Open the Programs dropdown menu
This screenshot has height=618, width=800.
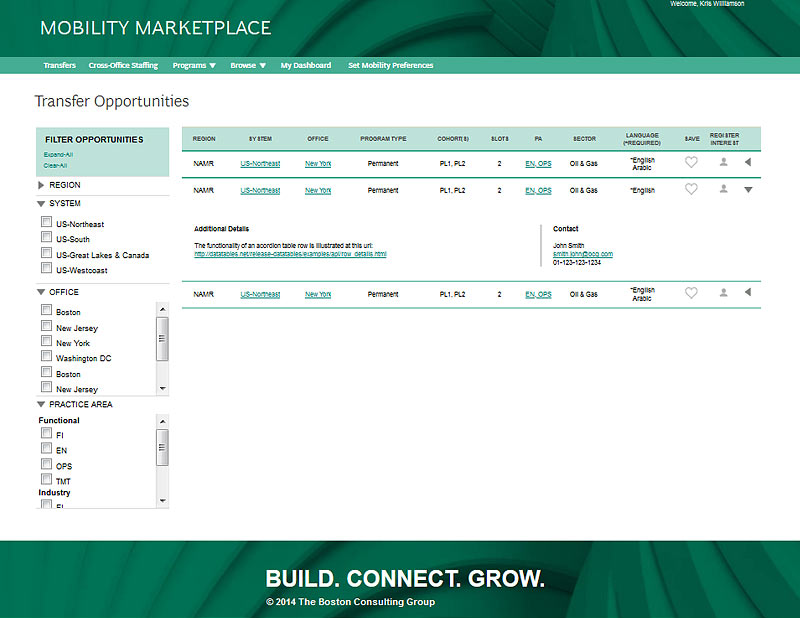194,66
